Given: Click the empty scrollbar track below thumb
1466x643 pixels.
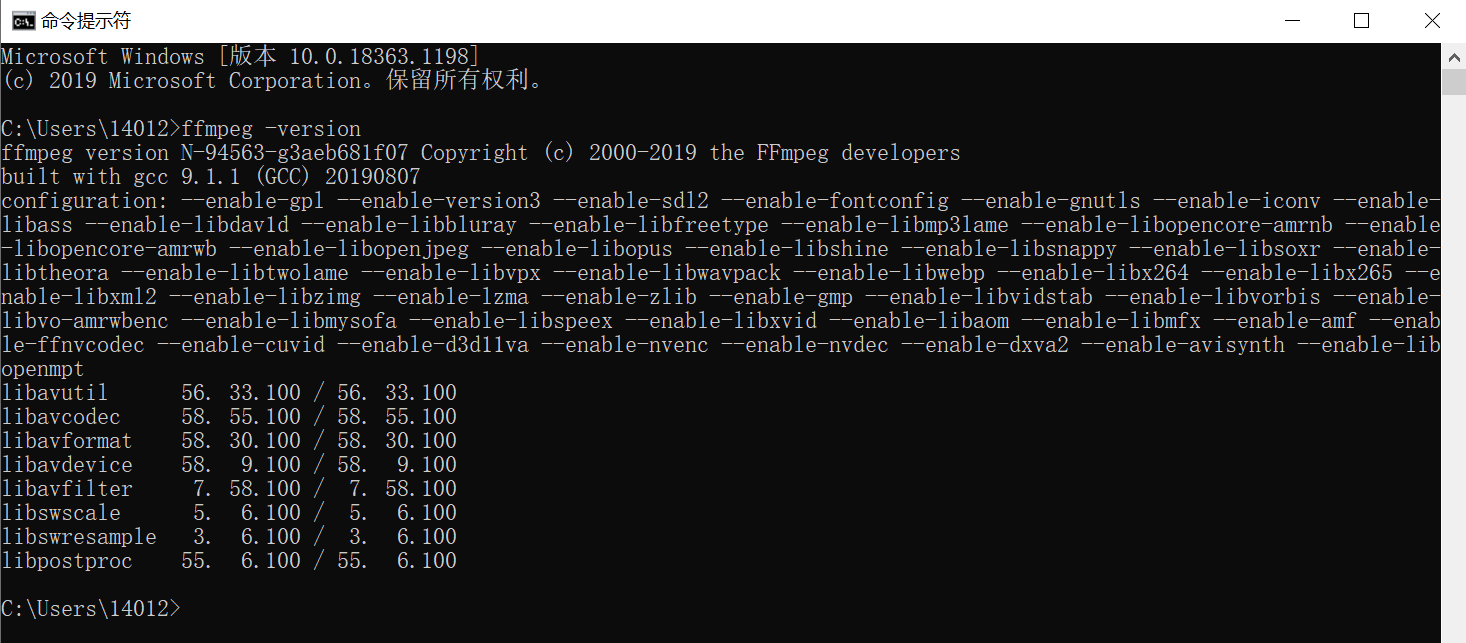Looking at the screenshot, I should [x=1453, y=360].
